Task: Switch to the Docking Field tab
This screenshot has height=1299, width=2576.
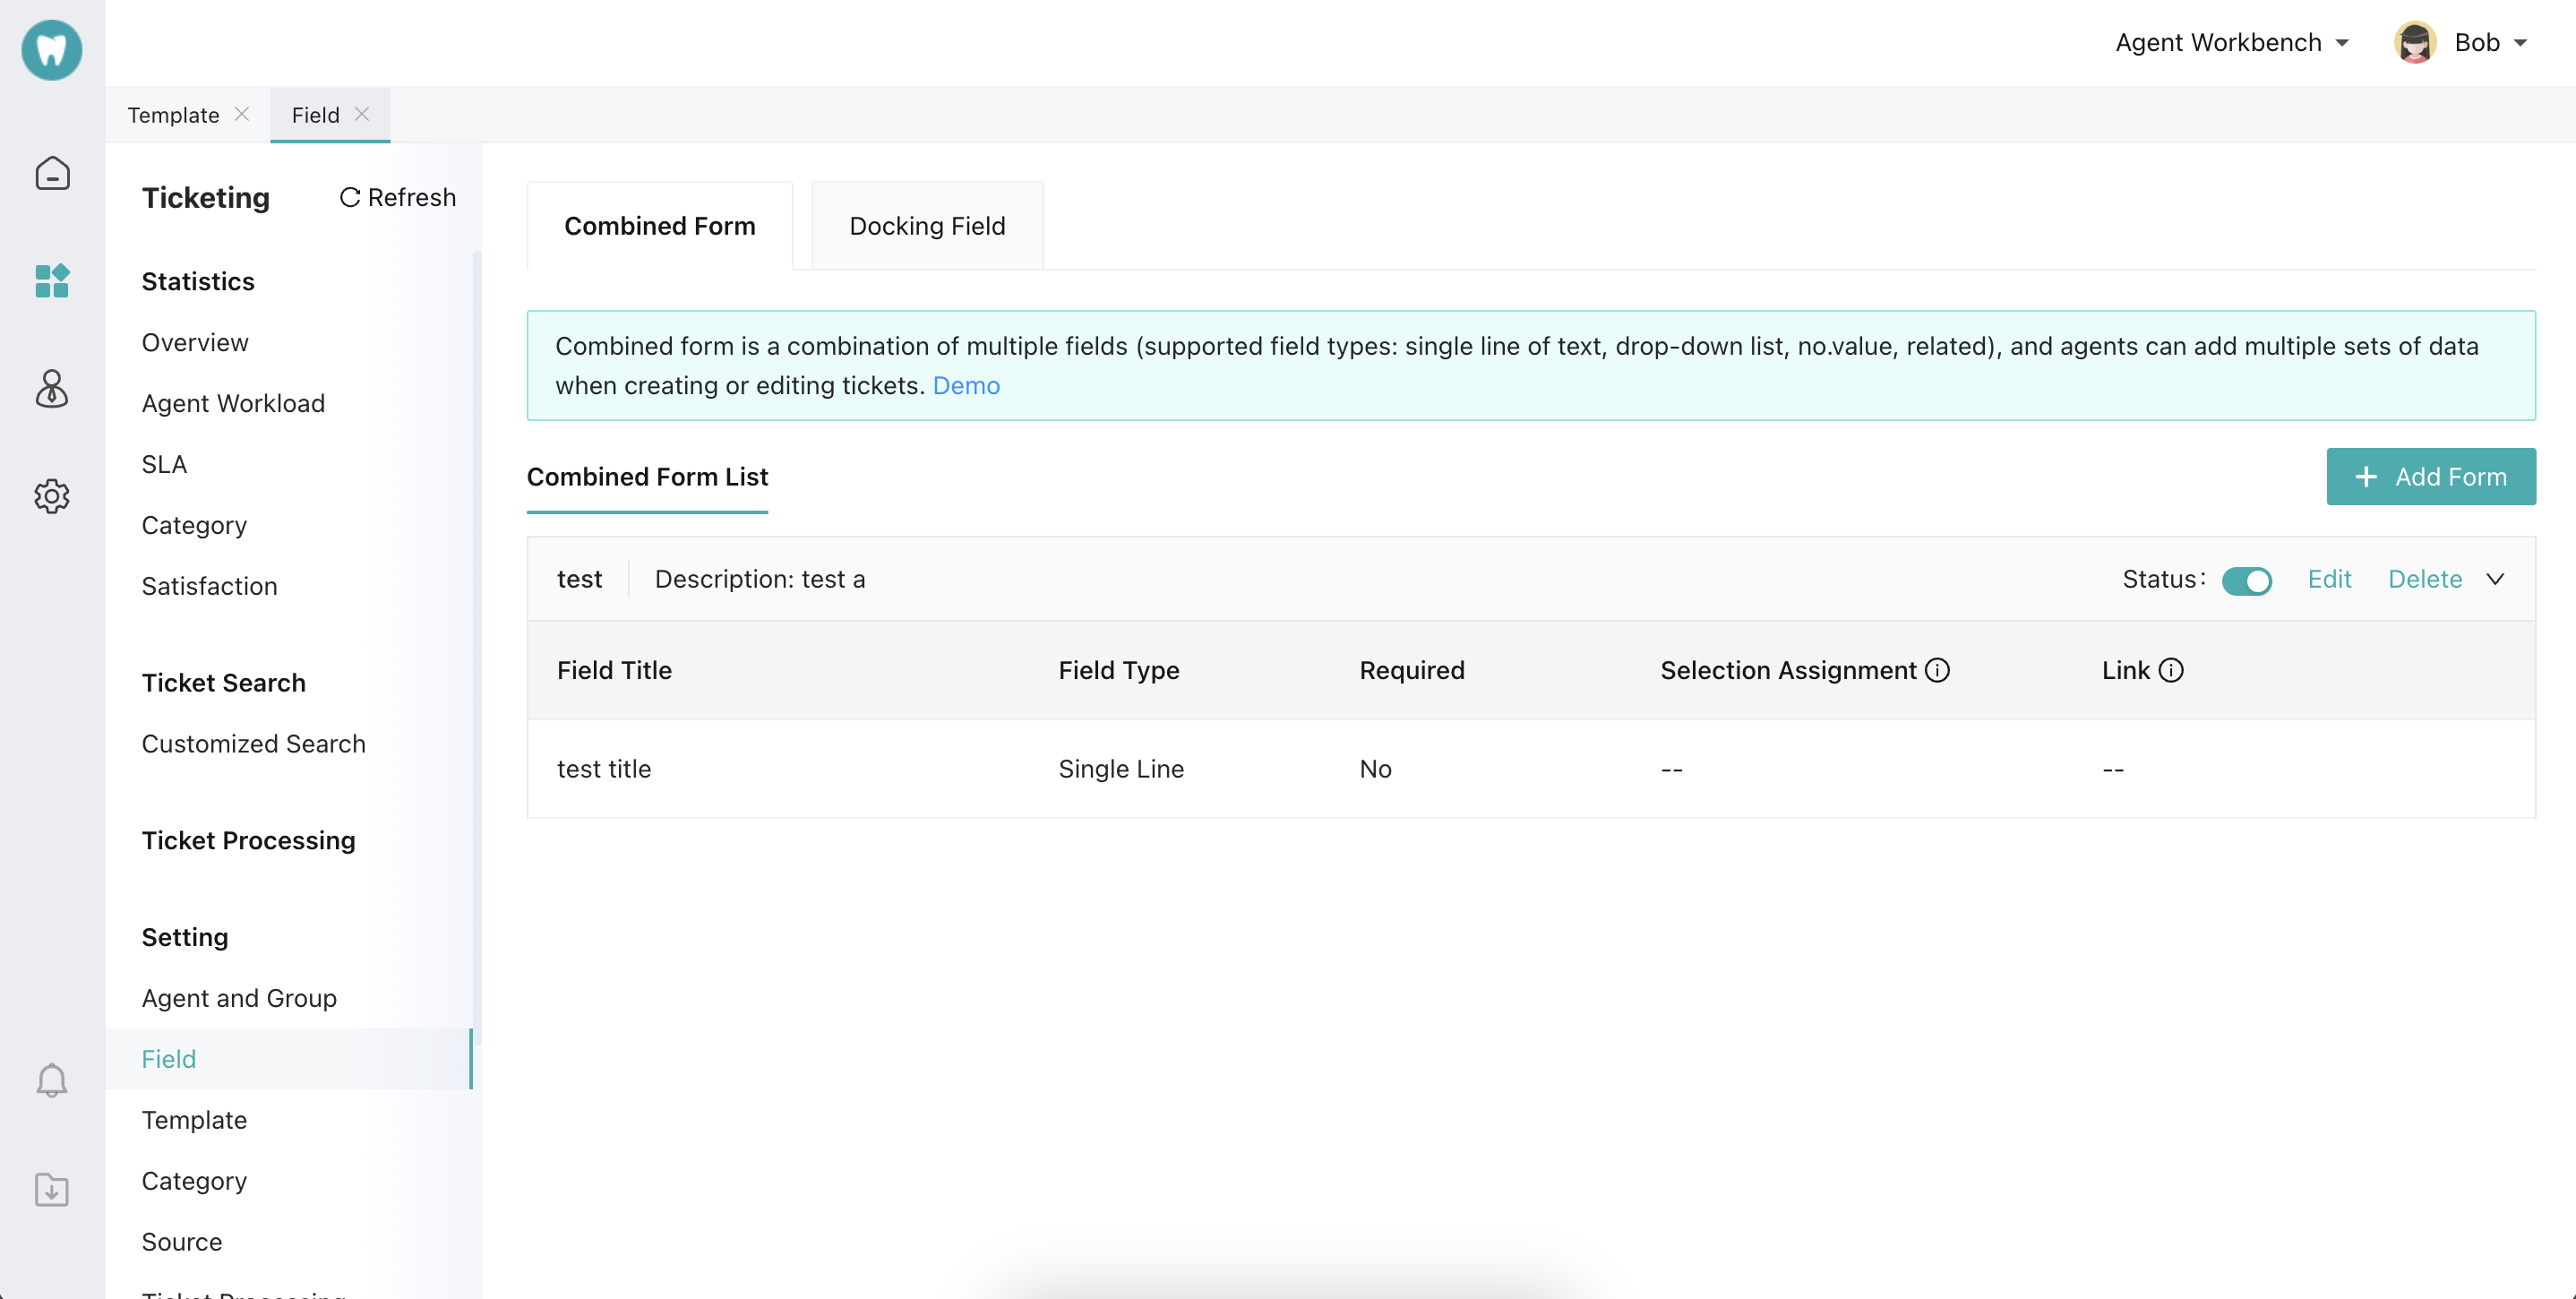Action: click(926, 226)
